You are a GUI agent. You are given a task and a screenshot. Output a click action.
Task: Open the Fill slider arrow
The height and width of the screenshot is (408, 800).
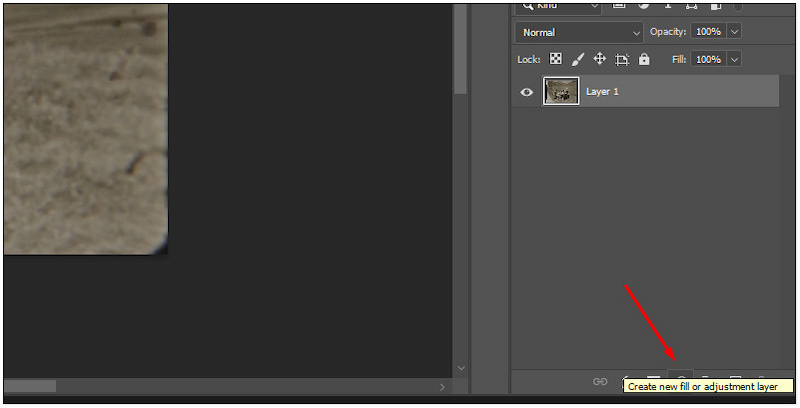coord(734,59)
